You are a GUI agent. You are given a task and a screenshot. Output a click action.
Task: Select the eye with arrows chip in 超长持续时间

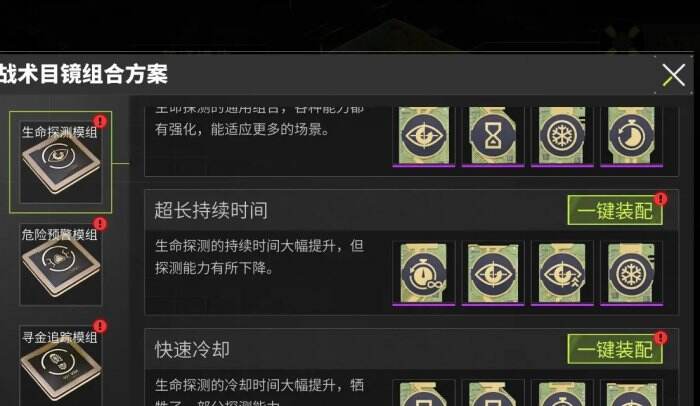[x=562, y=273]
